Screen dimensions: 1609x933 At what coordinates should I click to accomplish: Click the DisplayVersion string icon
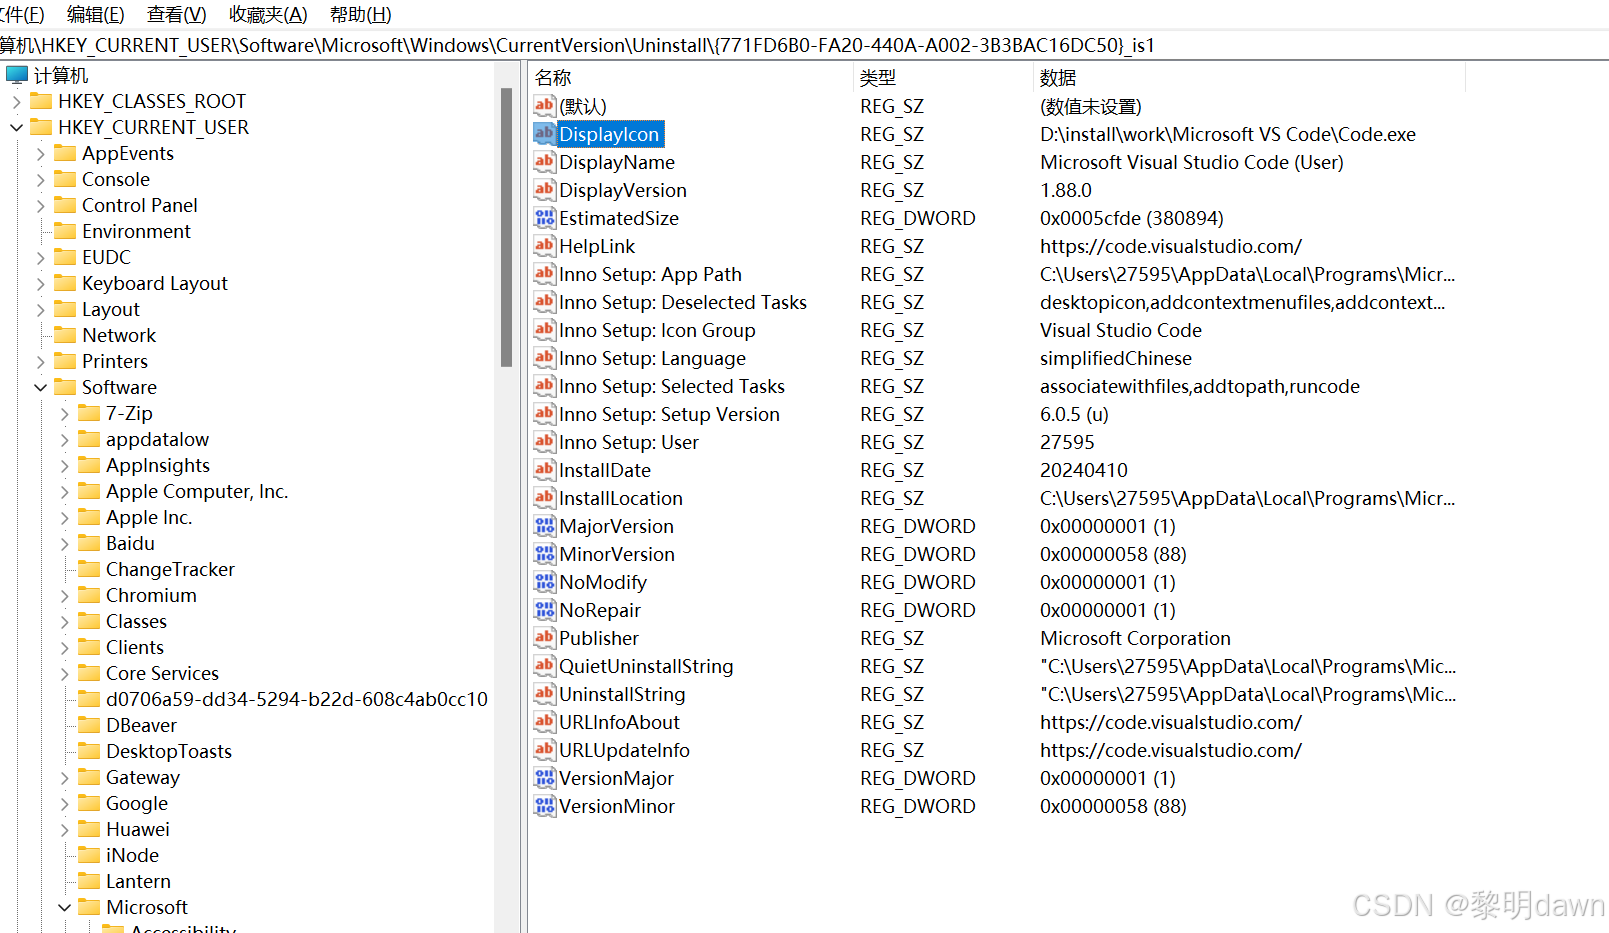coord(545,190)
